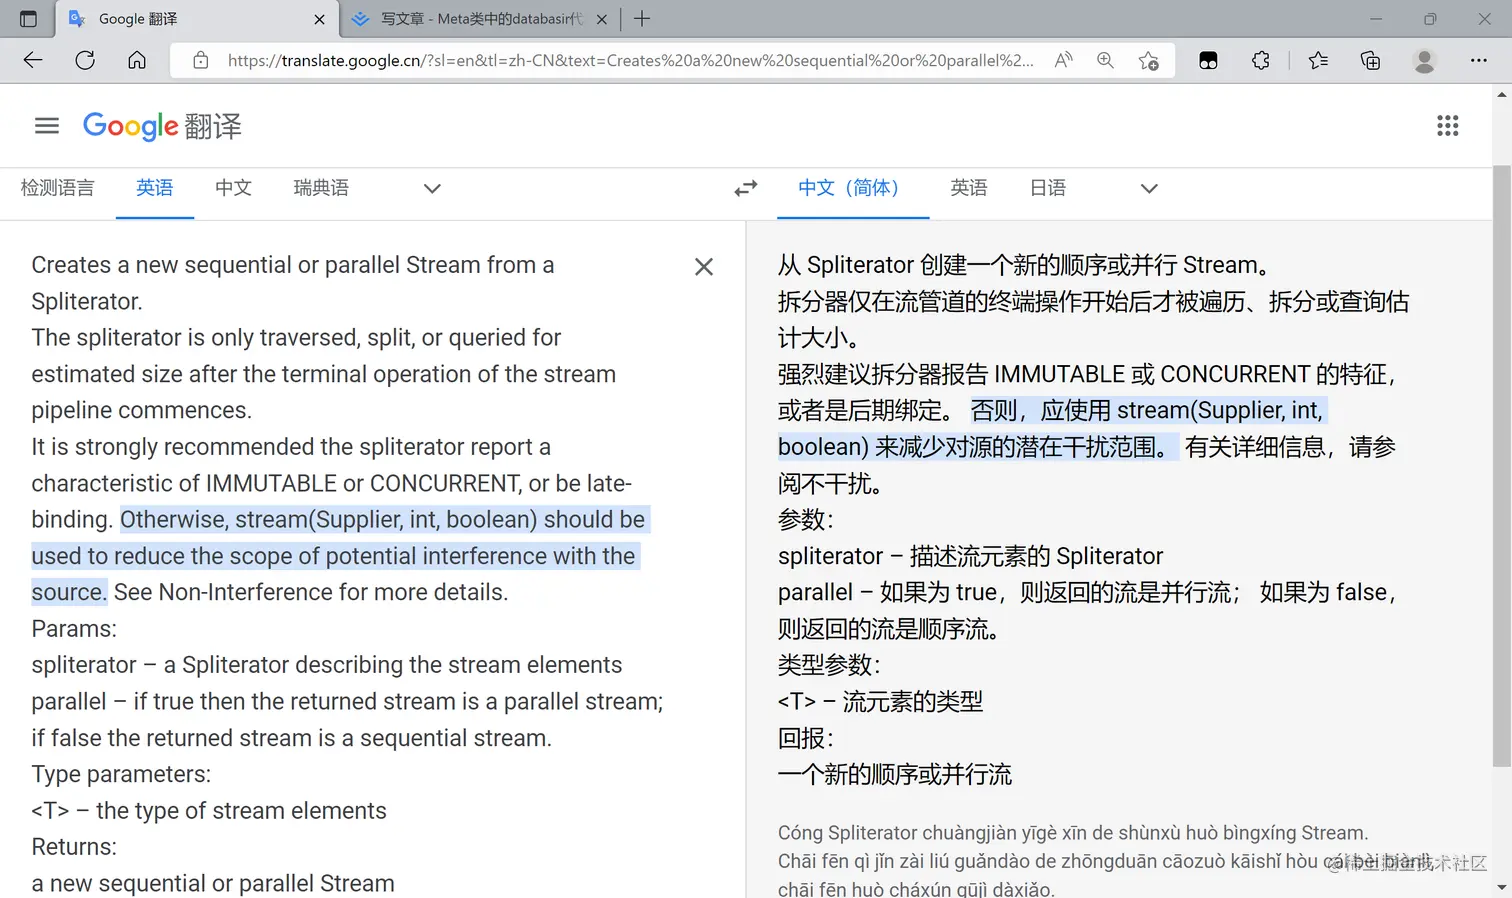
Task: Open the browser home page
Action: 137,60
